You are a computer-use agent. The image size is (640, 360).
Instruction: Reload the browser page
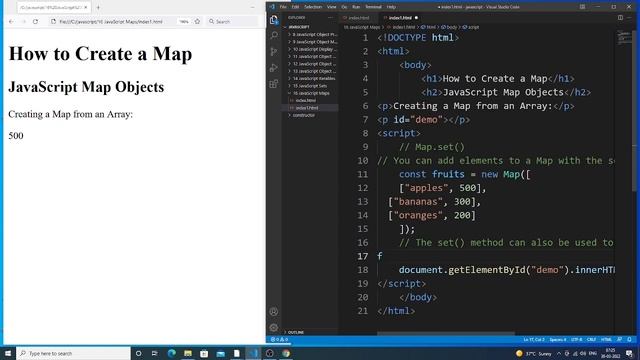click(x=36, y=21)
